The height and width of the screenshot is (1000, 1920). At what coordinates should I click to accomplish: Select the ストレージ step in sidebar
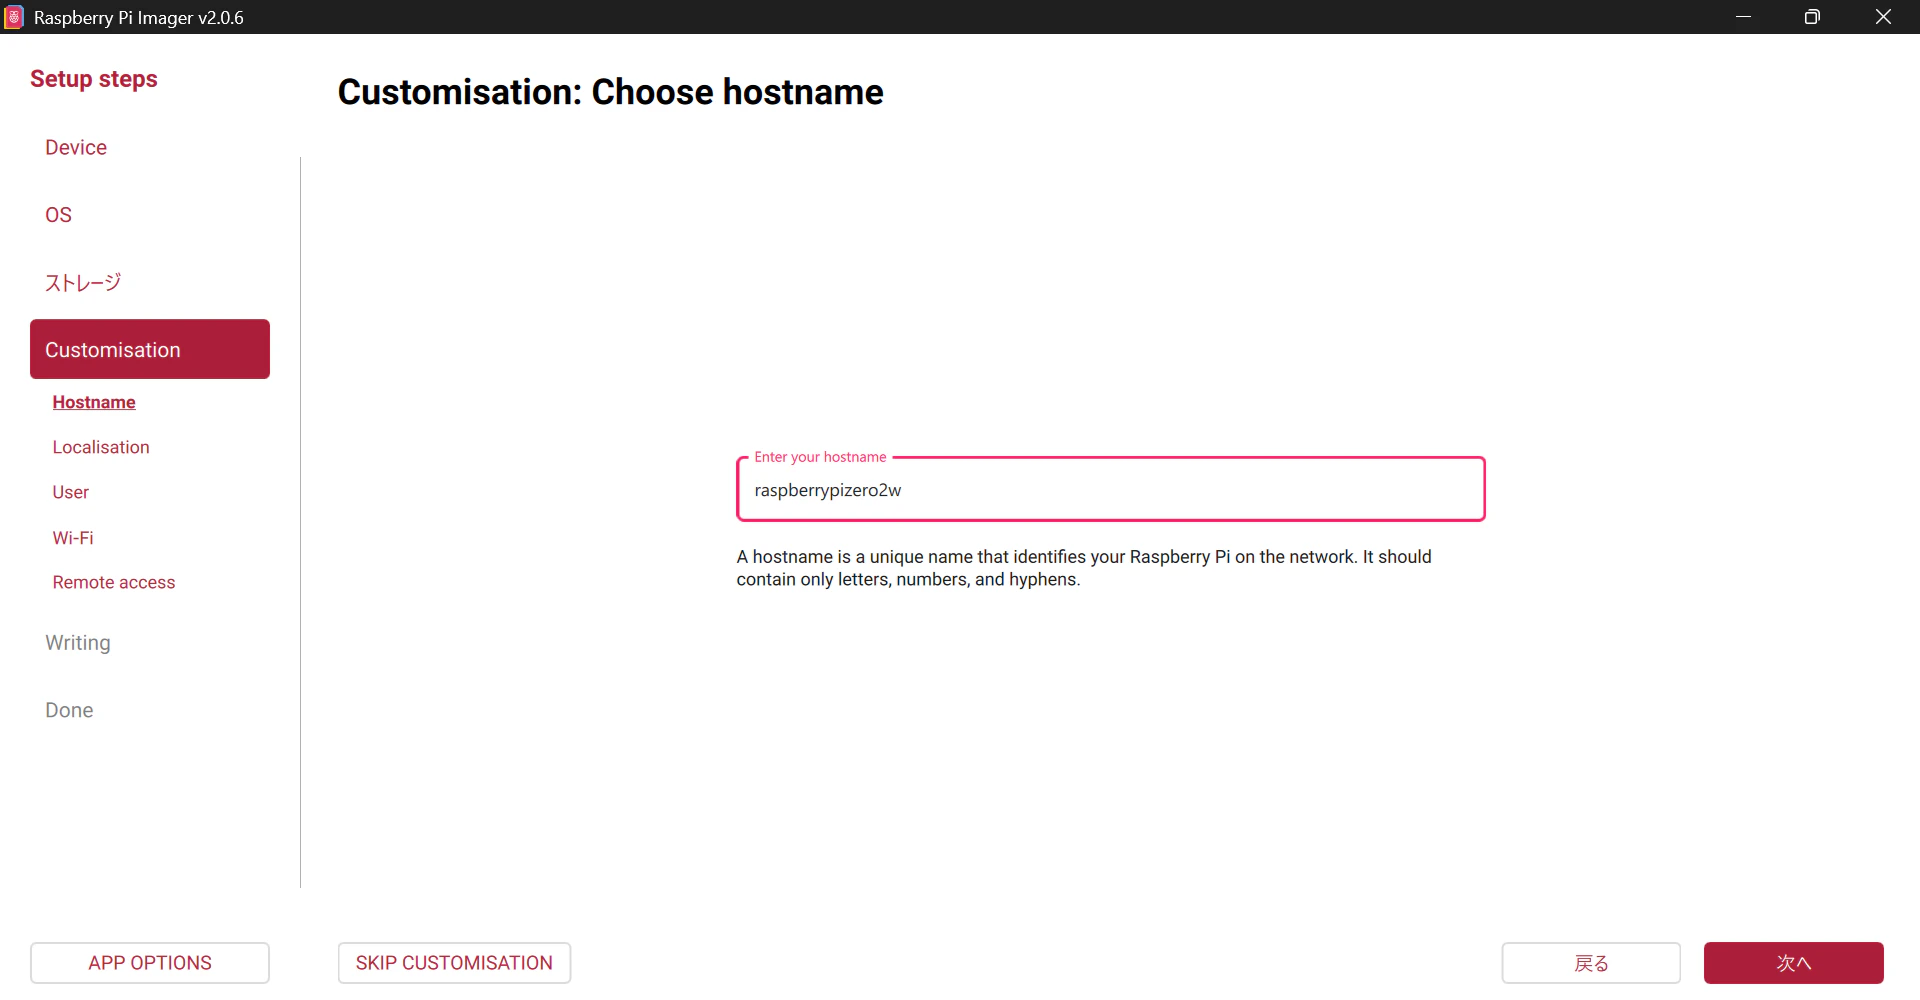(x=83, y=283)
